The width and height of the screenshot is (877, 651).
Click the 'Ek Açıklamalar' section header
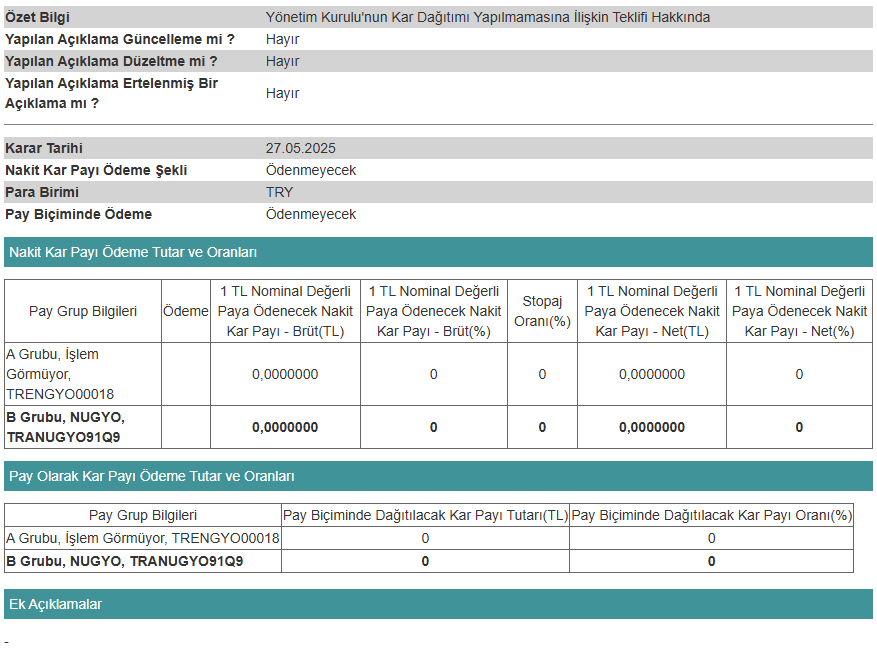pyautogui.click(x=438, y=604)
